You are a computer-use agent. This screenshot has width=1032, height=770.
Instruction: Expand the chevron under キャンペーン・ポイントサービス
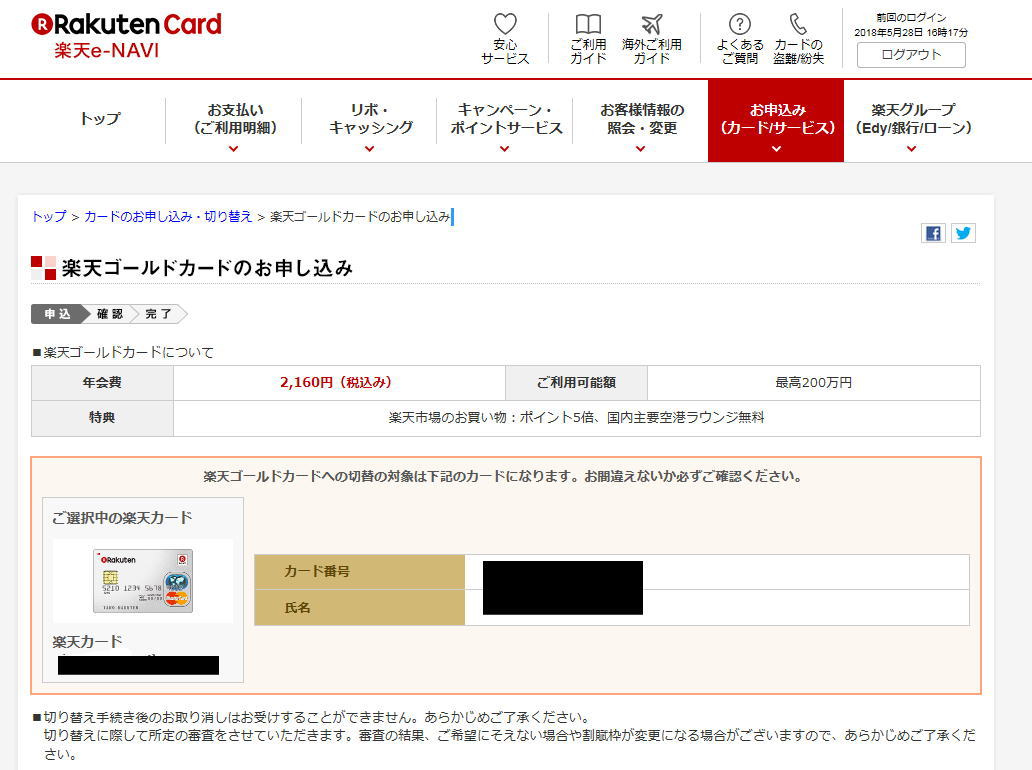(x=505, y=149)
